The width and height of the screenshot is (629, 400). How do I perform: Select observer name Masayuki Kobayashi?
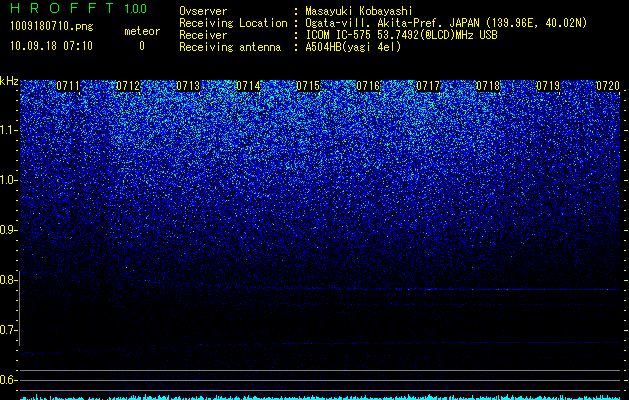[359, 11]
